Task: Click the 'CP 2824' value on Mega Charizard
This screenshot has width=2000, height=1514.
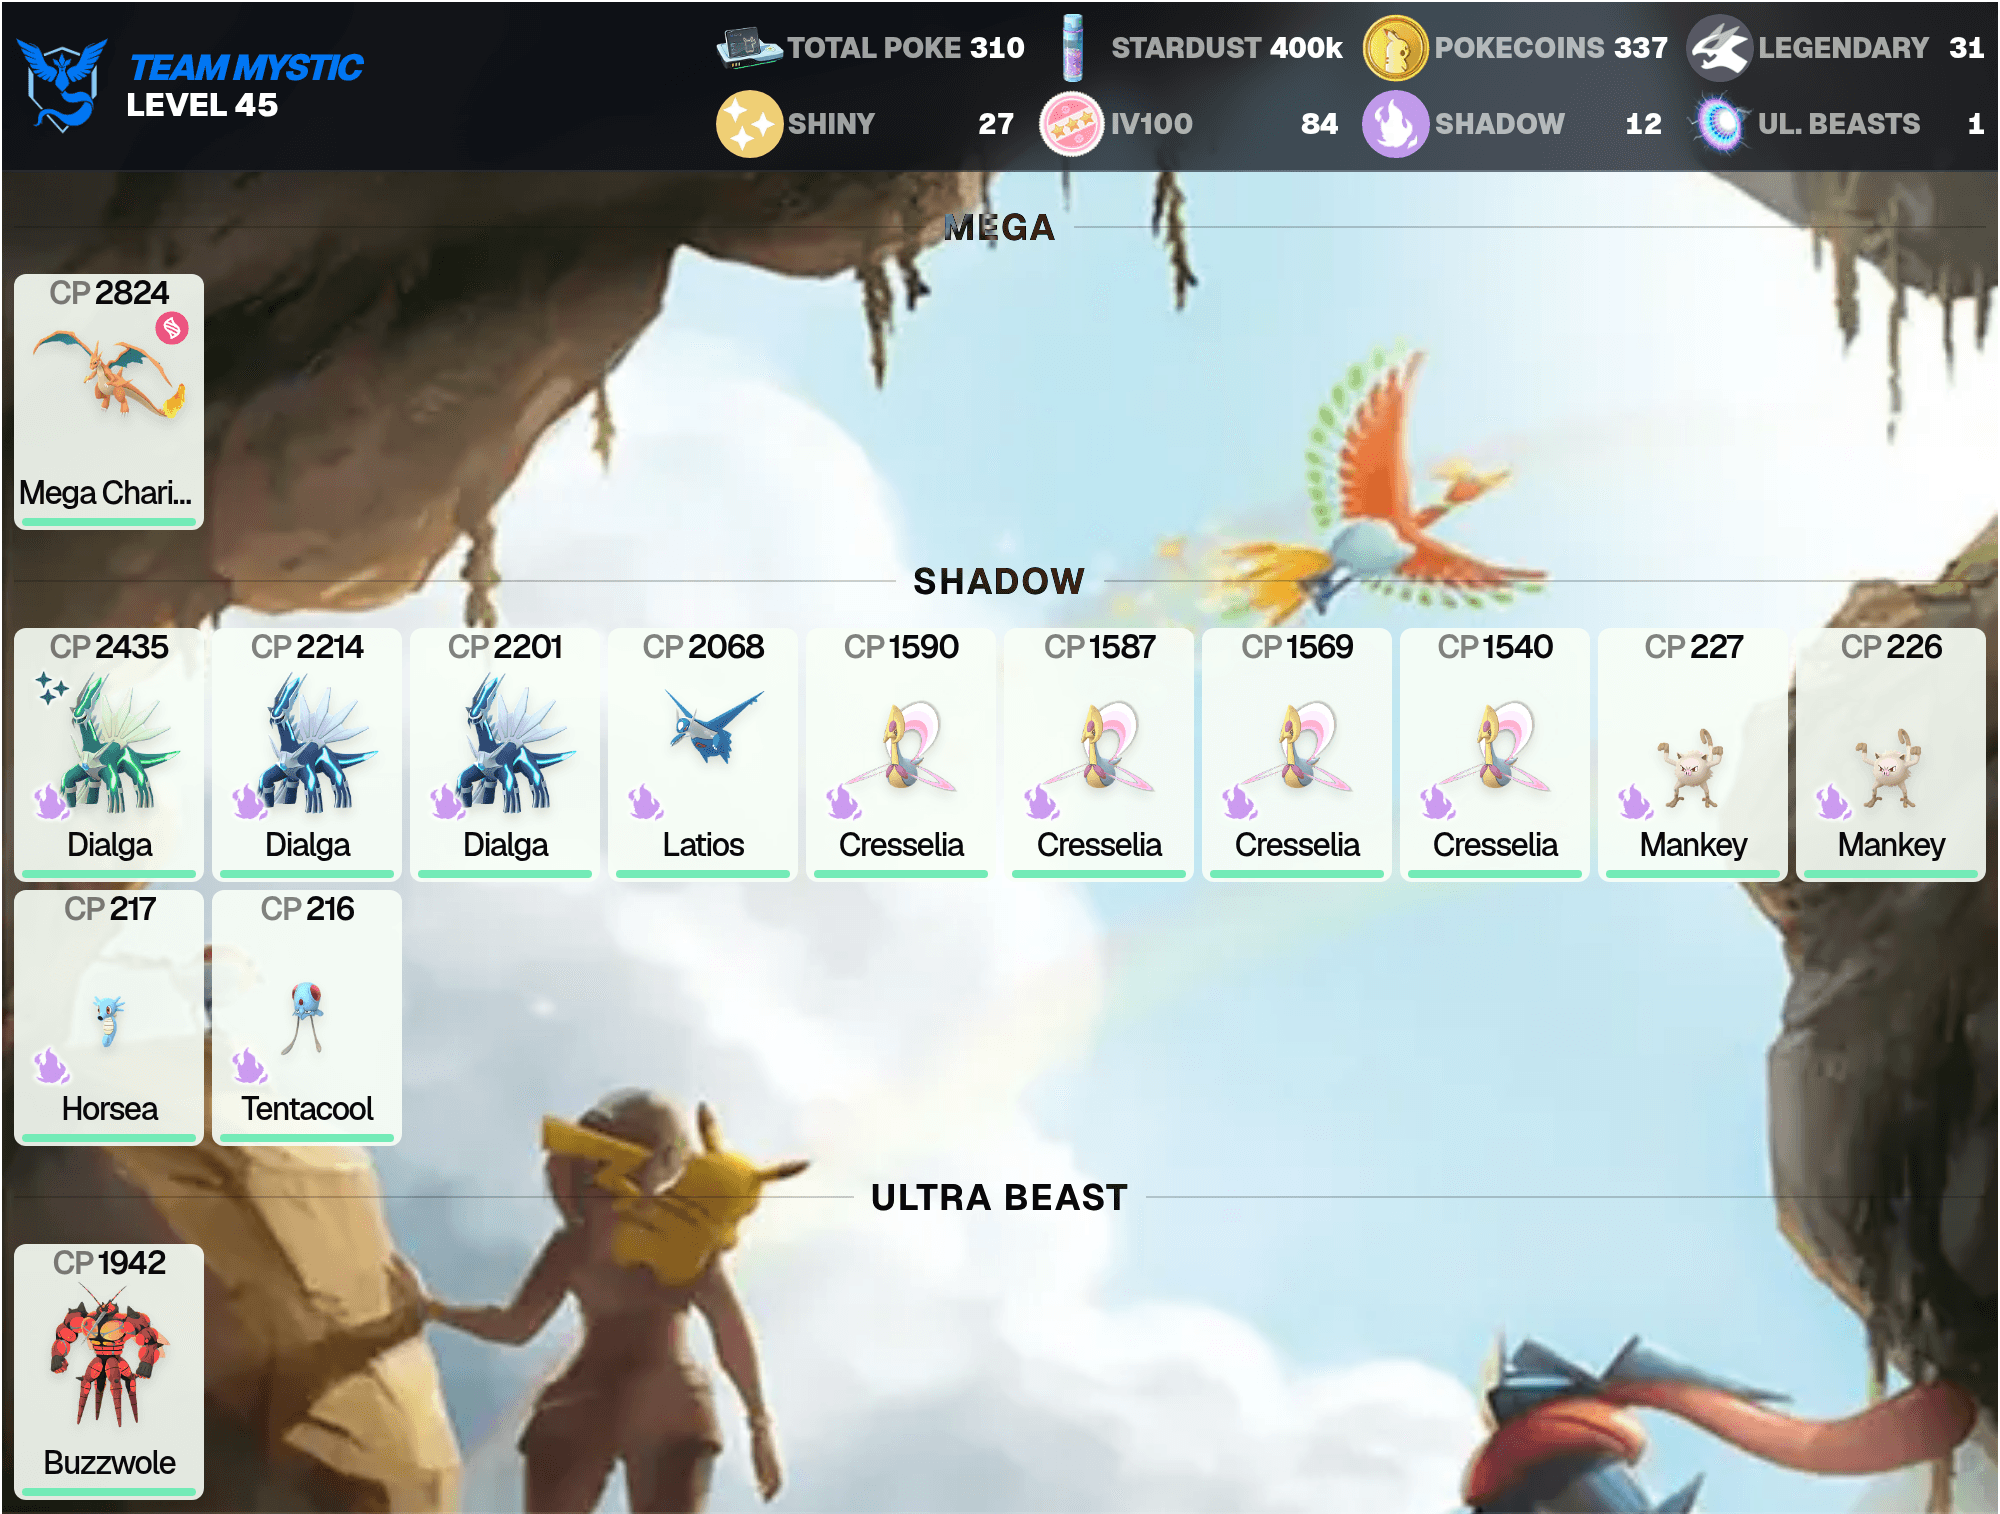Action: (109, 293)
